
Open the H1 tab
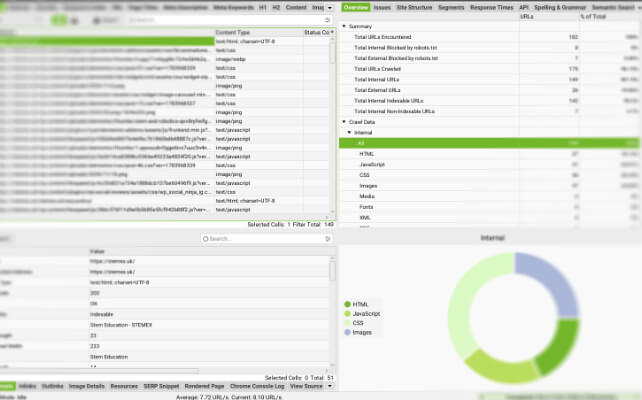coord(263,7)
